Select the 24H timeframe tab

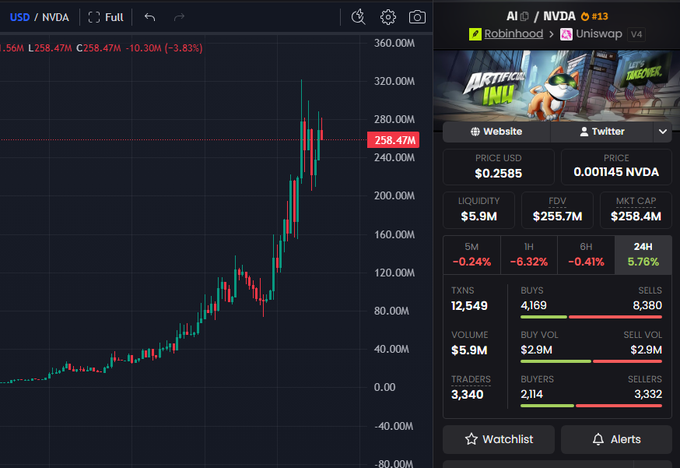coord(643,255)
